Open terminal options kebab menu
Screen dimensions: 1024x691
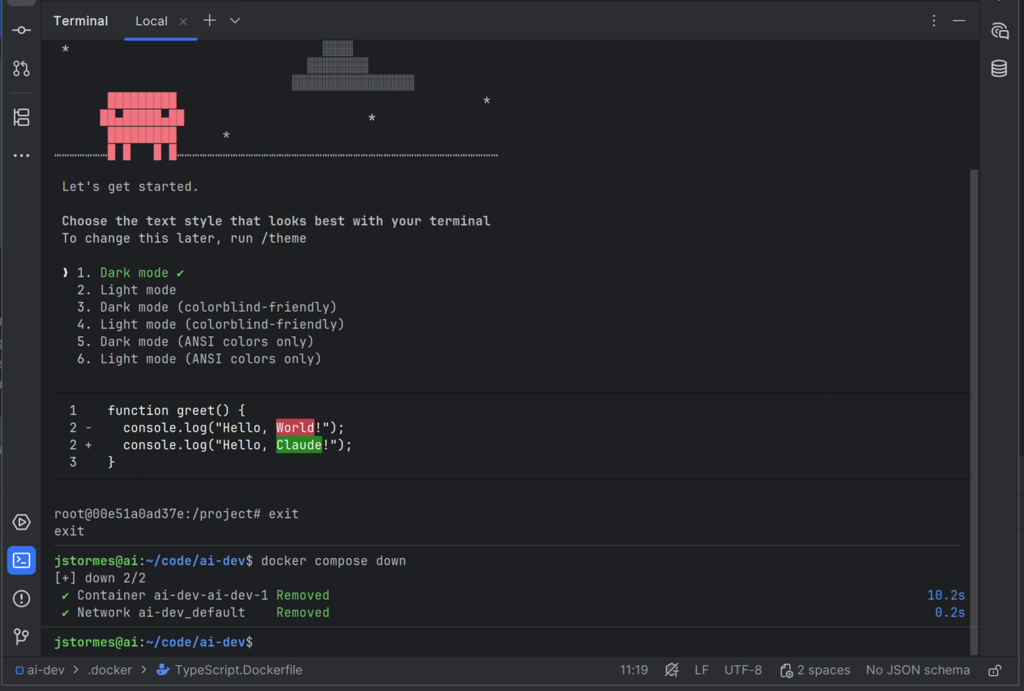click(x=934, y=21)
